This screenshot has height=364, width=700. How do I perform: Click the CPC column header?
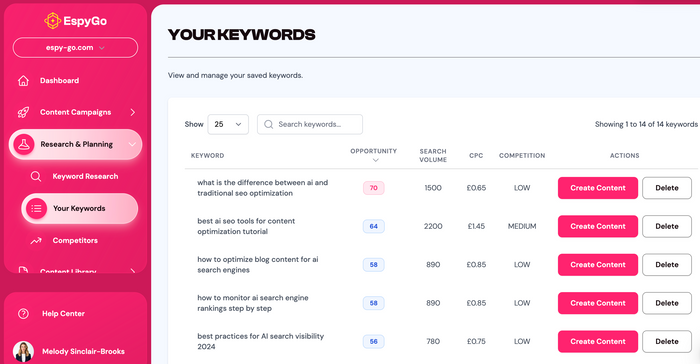tap(476, 155)
